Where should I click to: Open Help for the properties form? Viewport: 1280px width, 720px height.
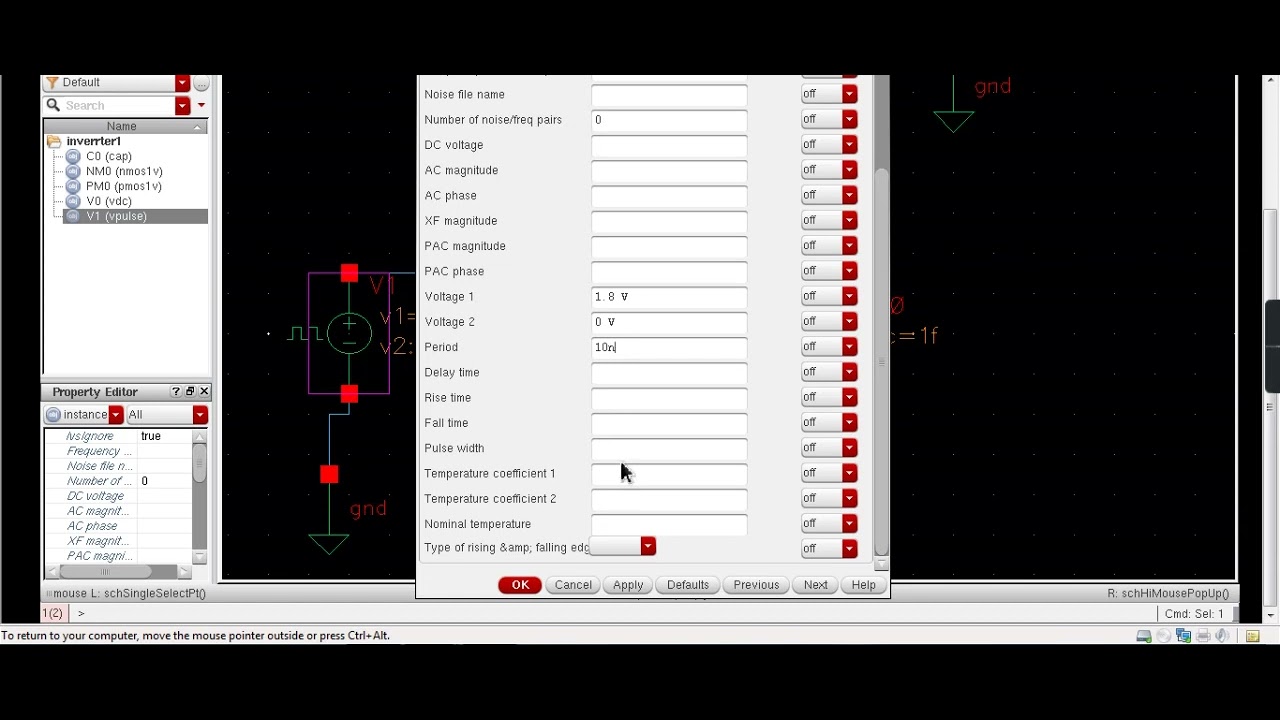[864, 585]
